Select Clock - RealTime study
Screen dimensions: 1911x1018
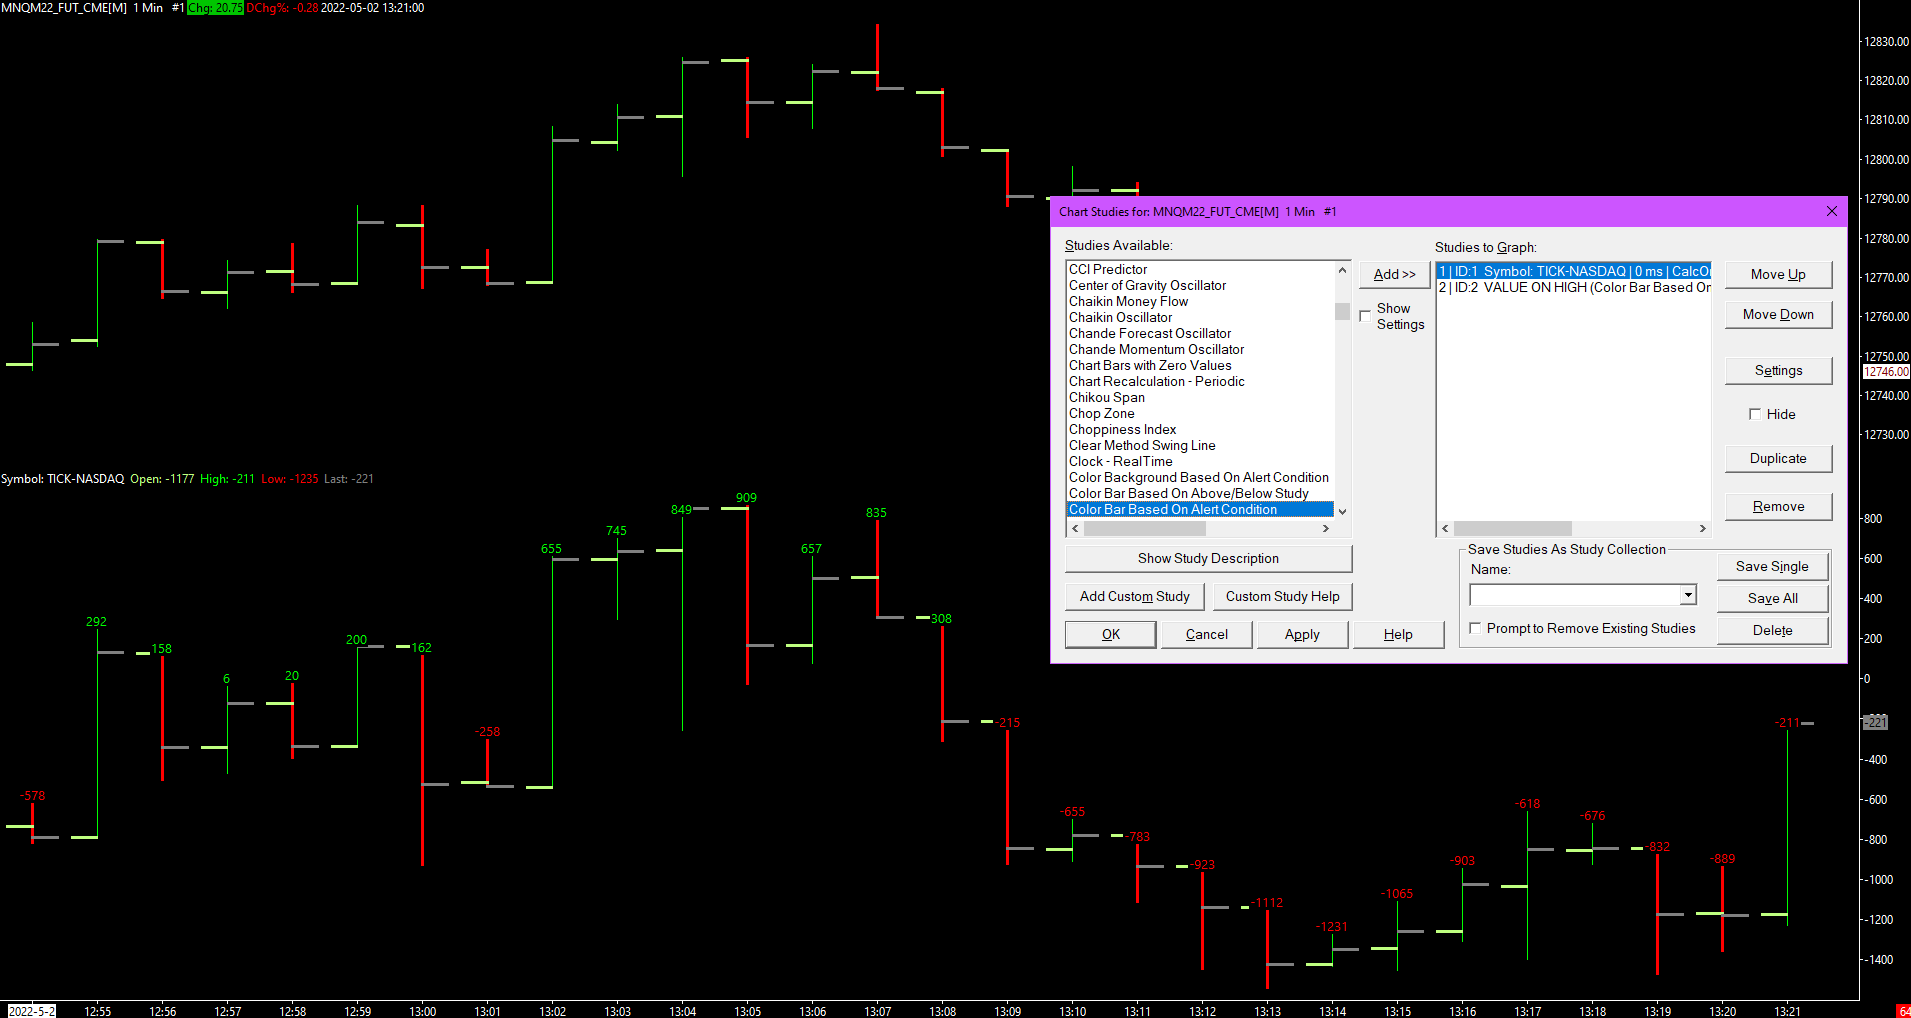(1200, 461)
